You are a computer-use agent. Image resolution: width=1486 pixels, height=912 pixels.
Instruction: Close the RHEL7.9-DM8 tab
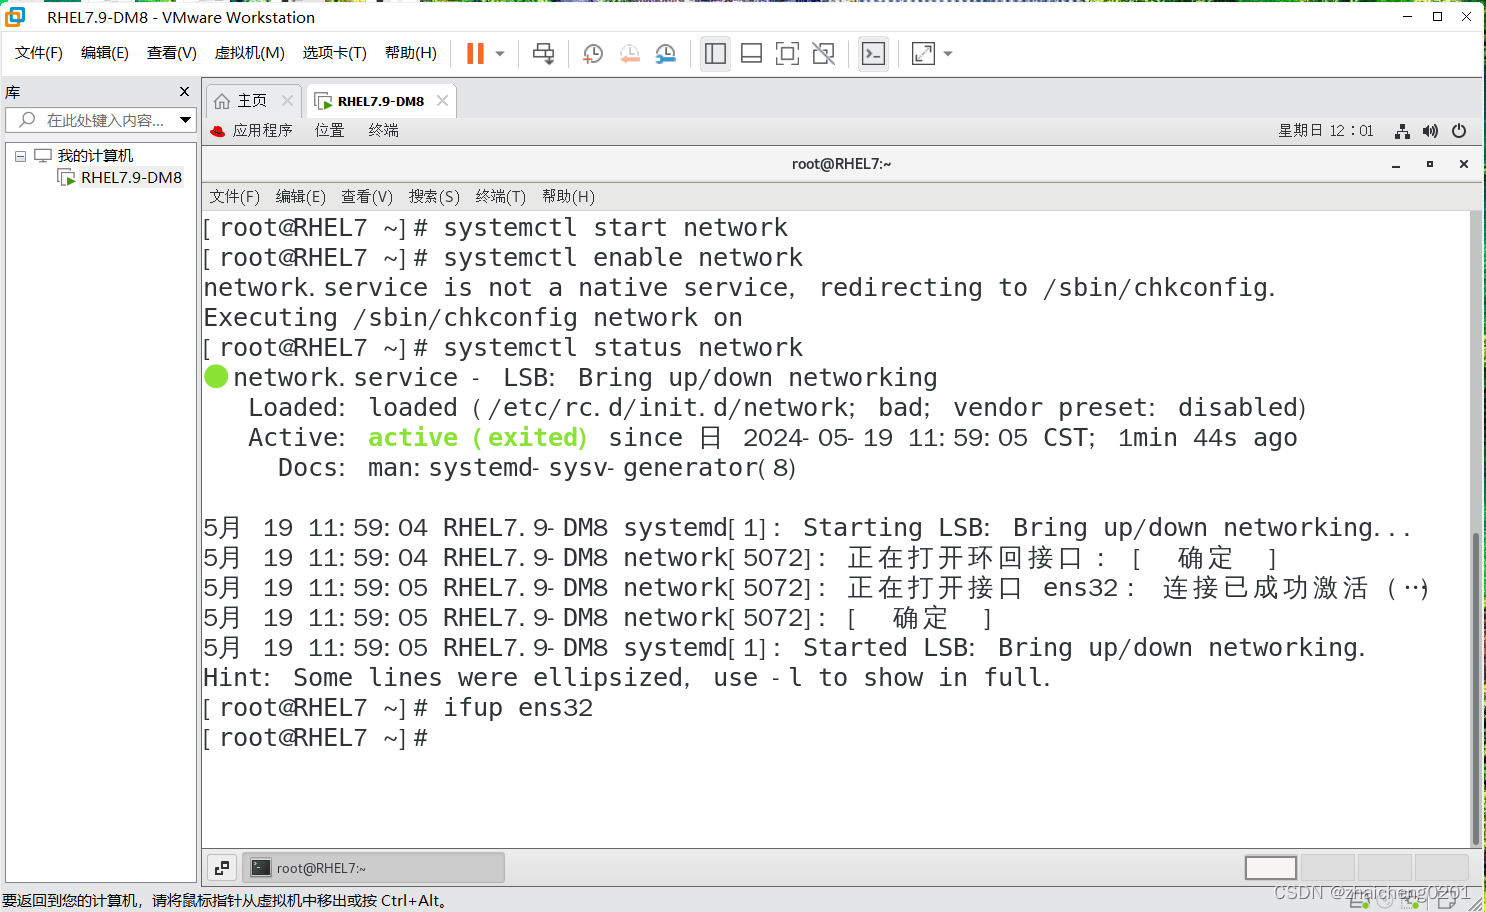point(442,101)
